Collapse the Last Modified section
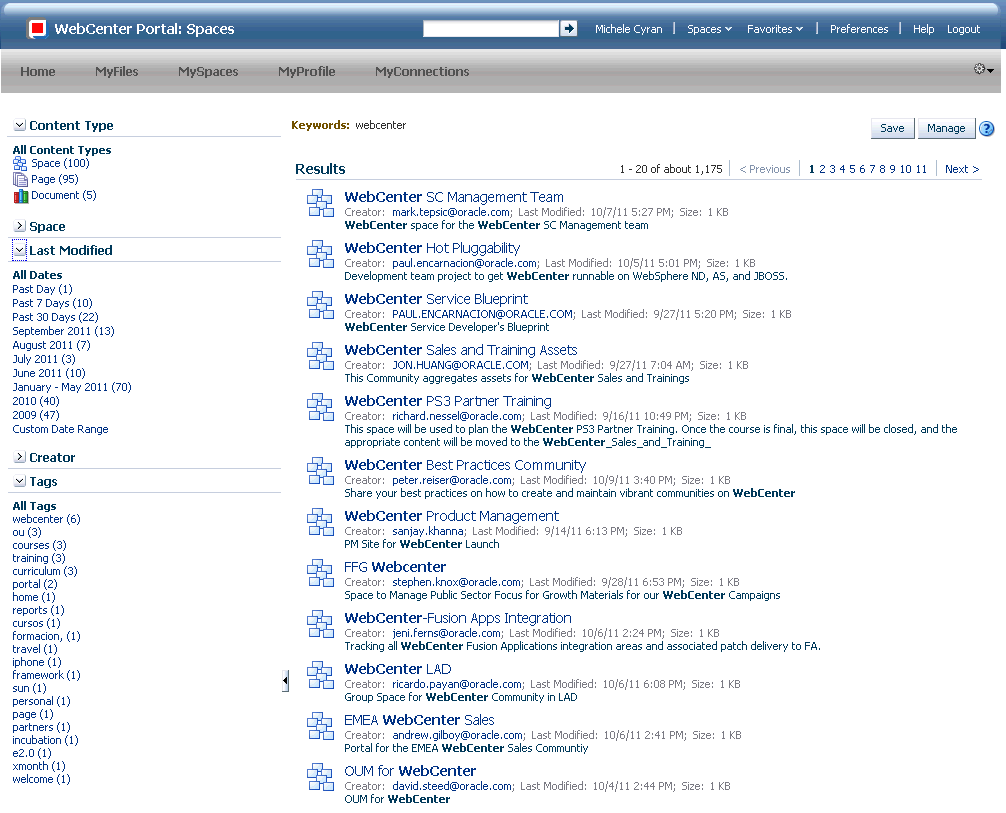This screenshot has width=1006, height=813. 18,249
